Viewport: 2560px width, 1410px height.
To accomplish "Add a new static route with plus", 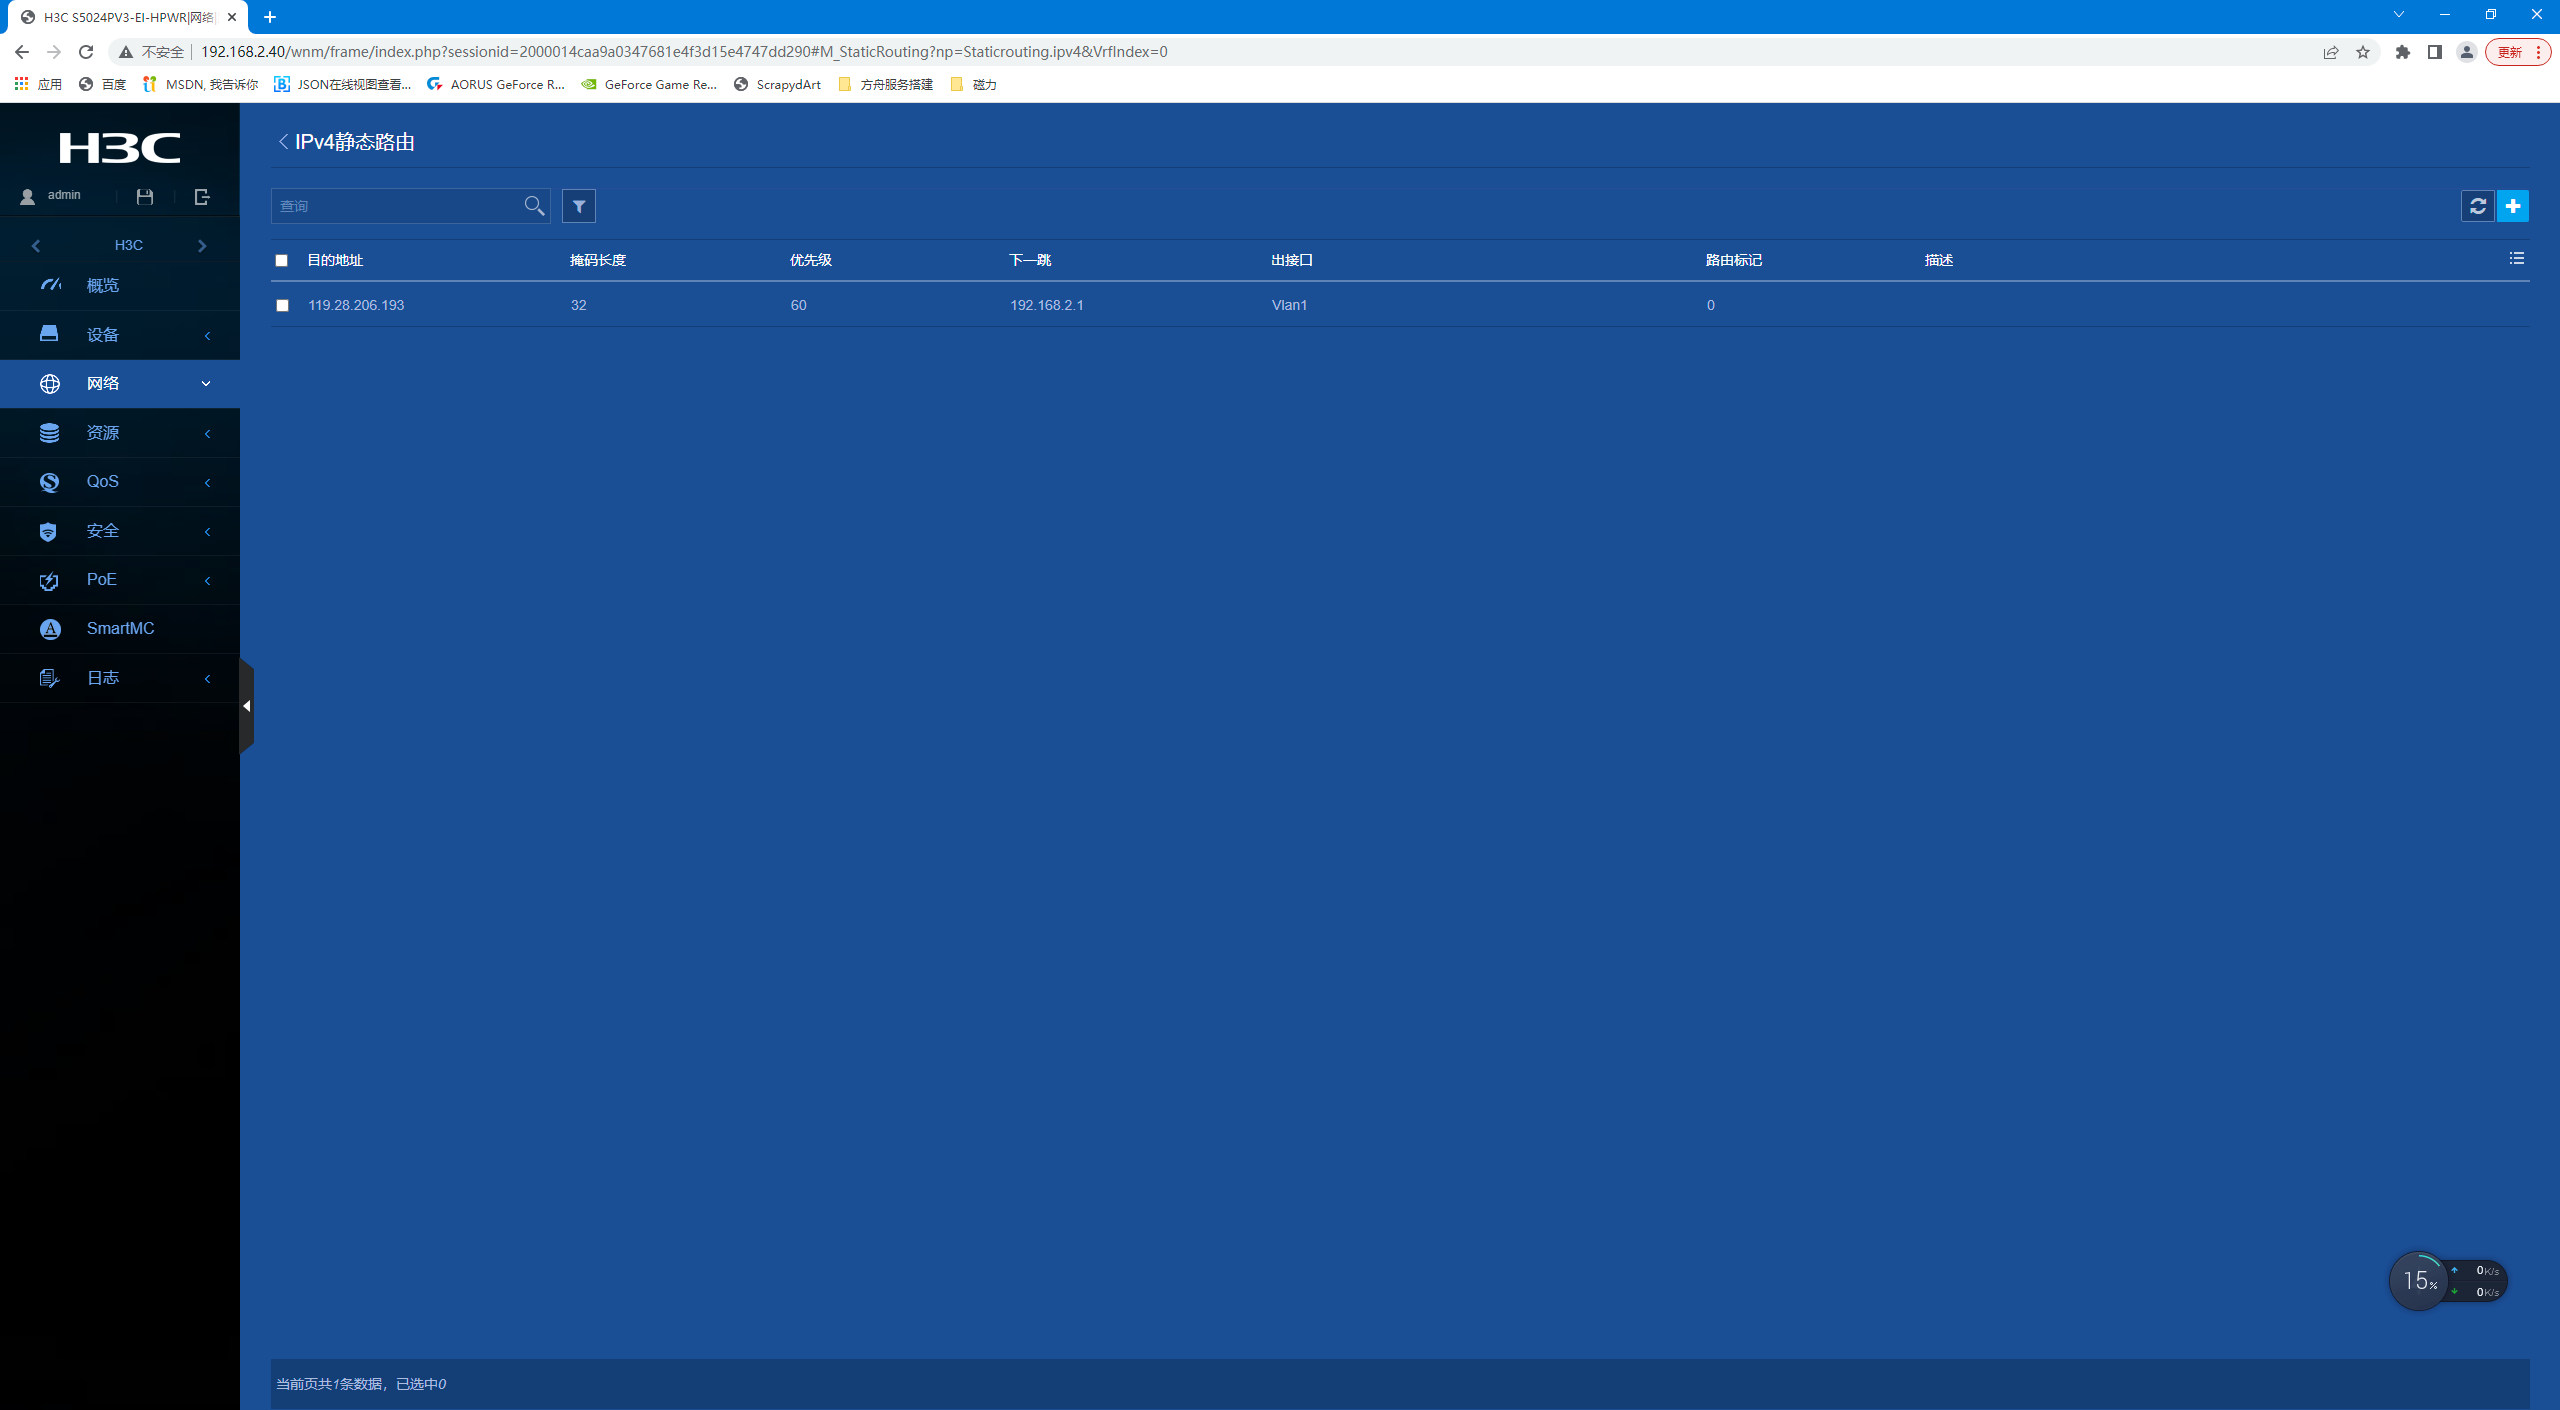I will (x=2513, y=206).
